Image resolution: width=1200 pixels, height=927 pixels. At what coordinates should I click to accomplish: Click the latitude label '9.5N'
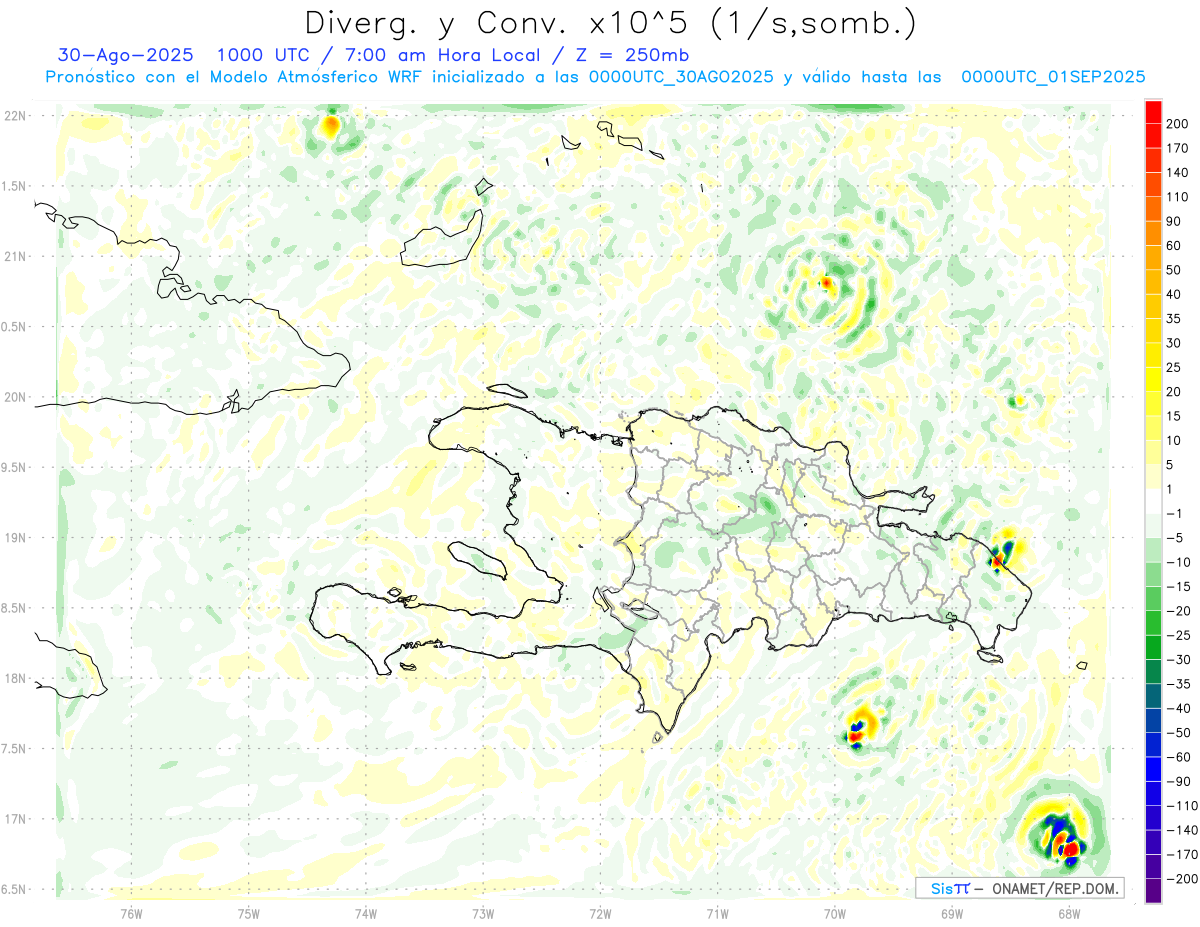(x=15, y=467)
